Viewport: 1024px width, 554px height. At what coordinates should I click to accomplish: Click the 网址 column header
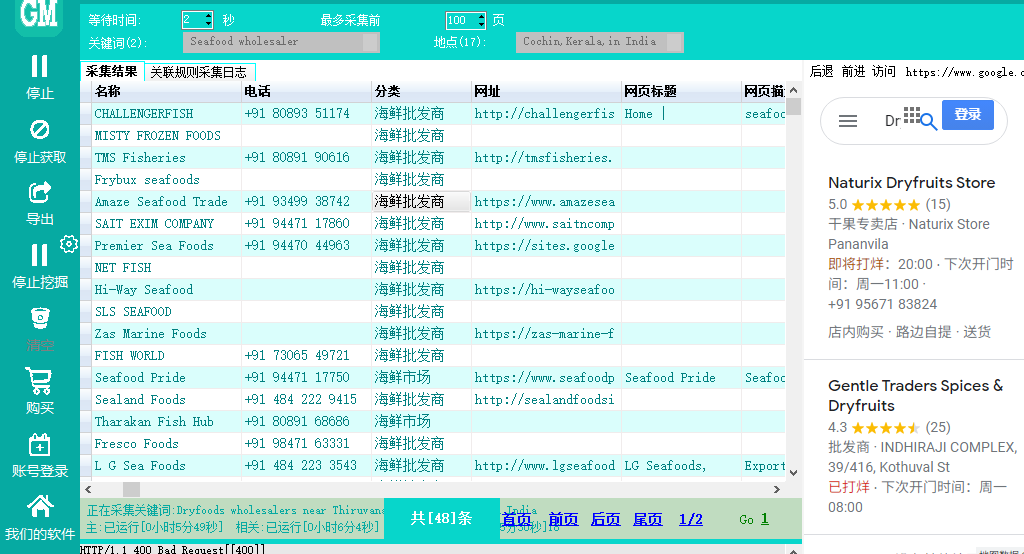coord(546,91)
